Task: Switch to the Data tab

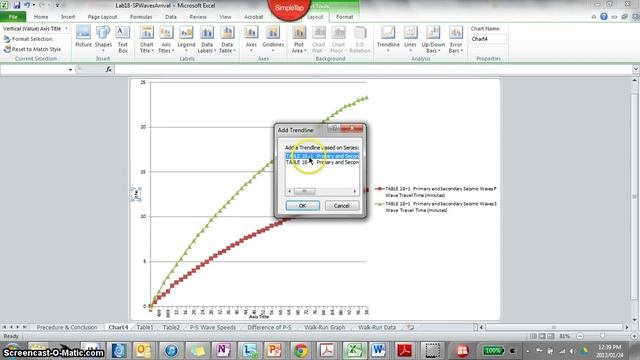Action: pos(171,17)
